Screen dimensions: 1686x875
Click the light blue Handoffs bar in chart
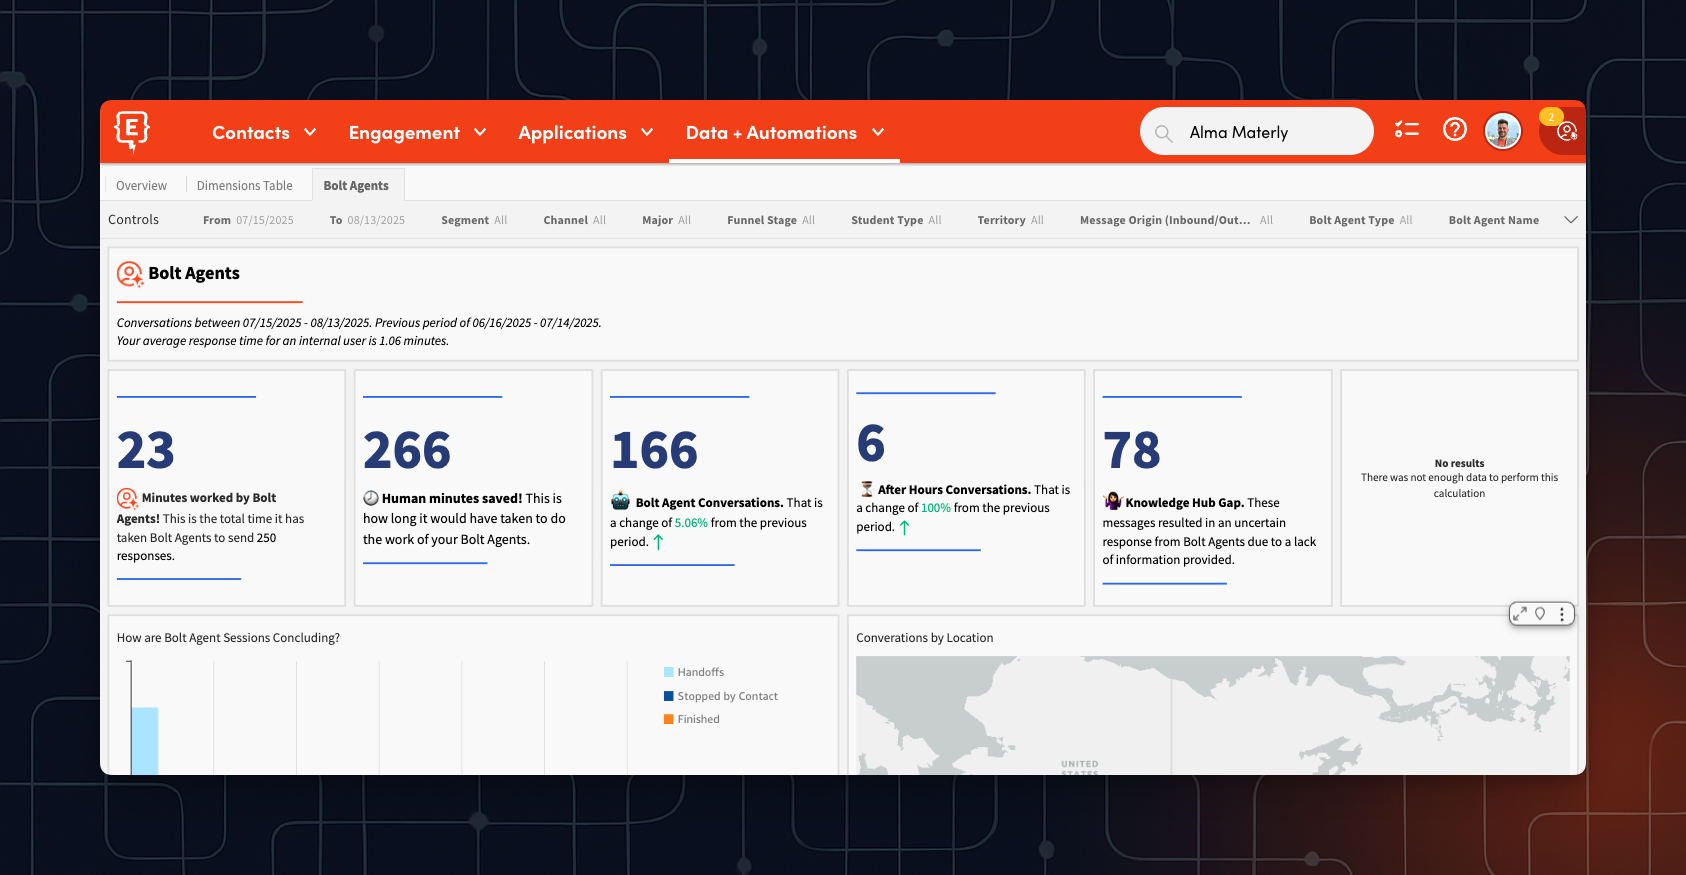[145, 741]
